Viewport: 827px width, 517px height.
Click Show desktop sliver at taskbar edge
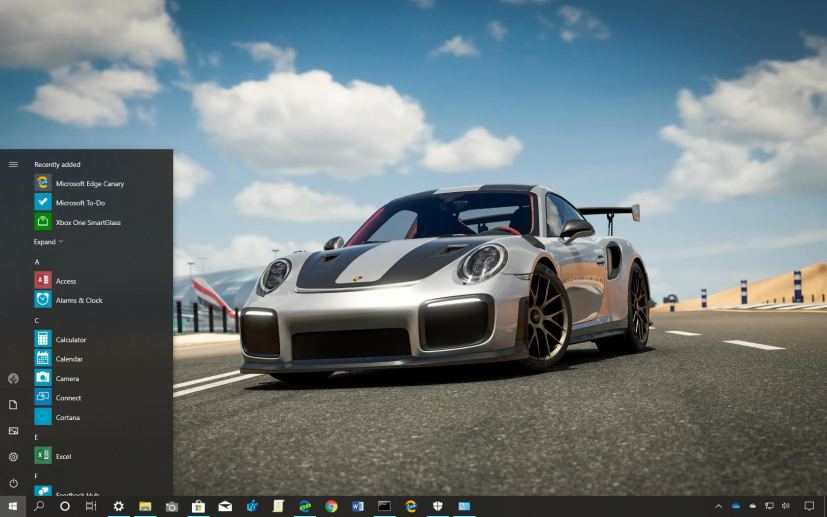point(825,506)
